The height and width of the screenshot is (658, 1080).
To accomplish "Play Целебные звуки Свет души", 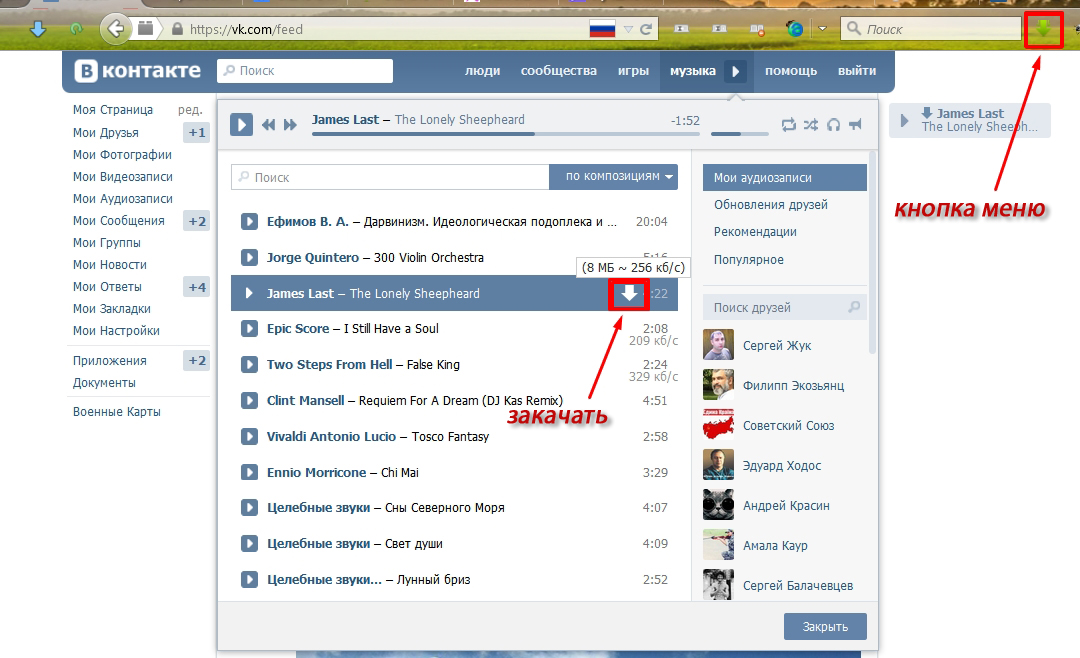I will pyautogui.click(x=249, y=544).
